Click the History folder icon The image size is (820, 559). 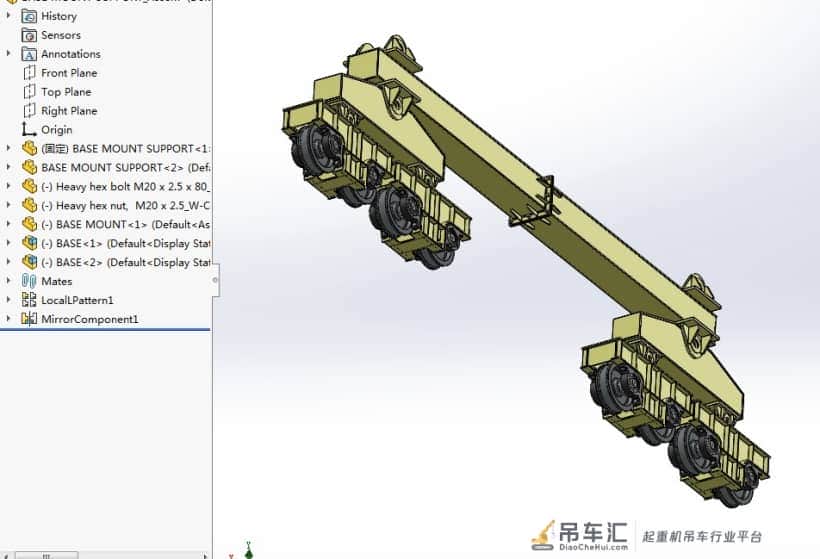pyautogui.click(x=29, y=16)
